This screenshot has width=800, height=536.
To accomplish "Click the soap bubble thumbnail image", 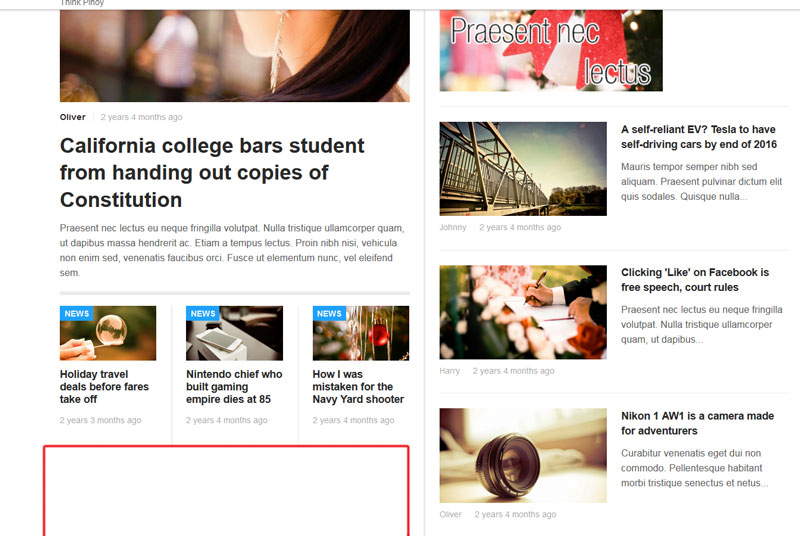I will [108, 333].
